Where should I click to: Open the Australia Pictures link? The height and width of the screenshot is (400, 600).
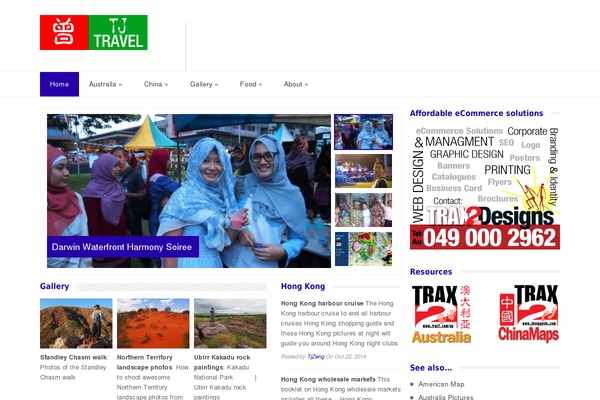pos(445,397)
